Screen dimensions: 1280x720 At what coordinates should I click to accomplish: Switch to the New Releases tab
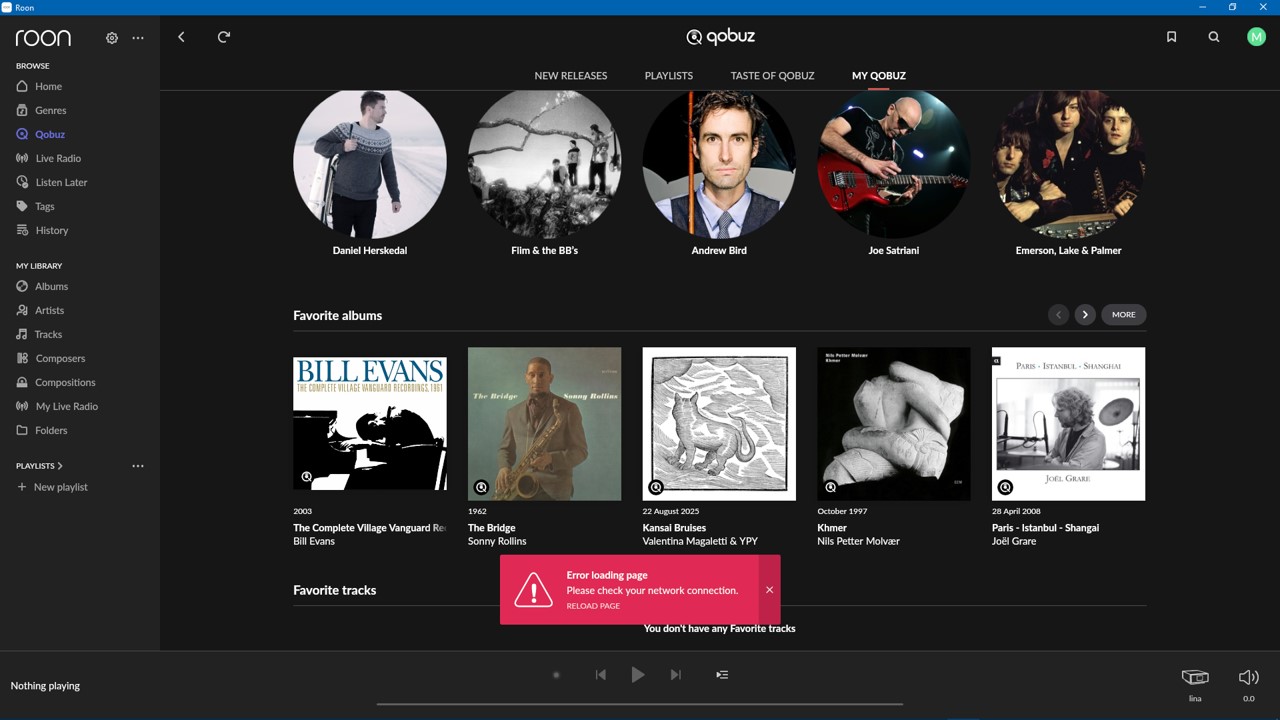click(x=570, y=76)
